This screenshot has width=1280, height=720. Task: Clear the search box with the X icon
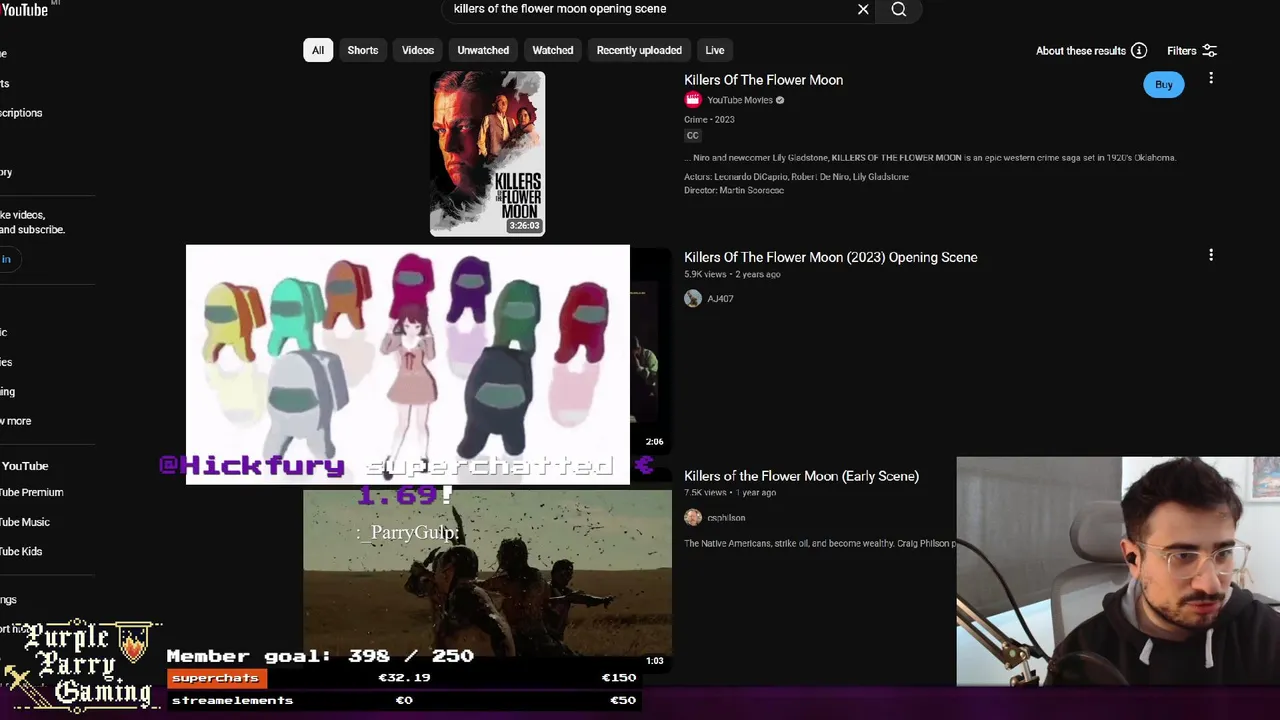[863, 9]
